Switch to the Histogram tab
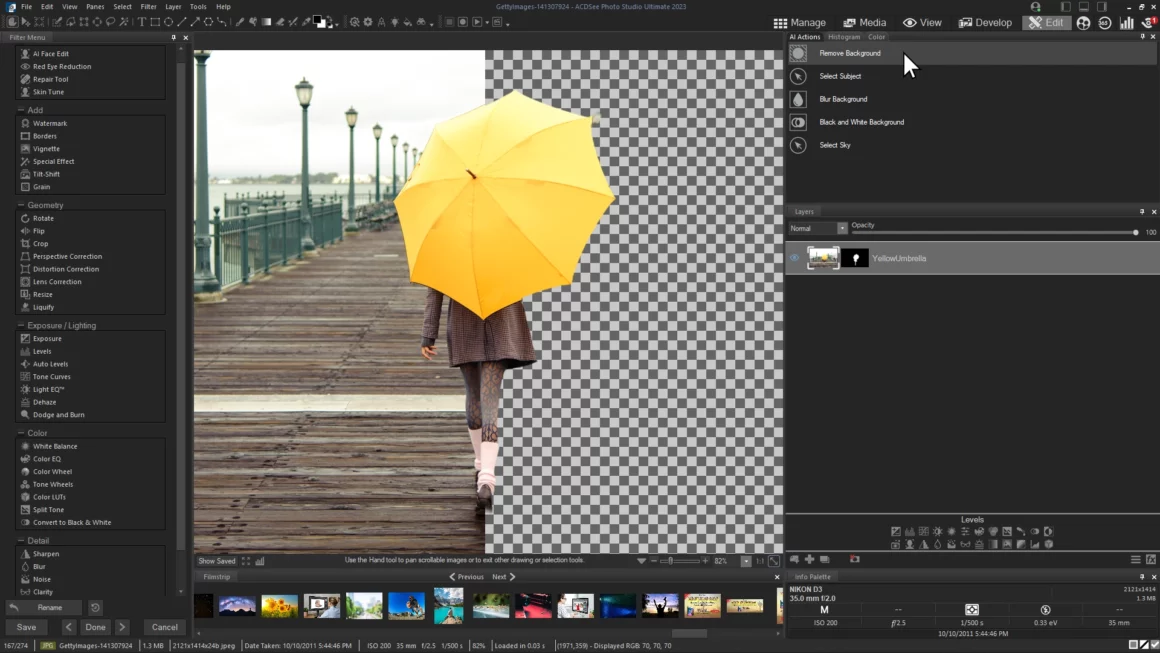The width and height of the screenshot is (1160, 653). (843, 37)
